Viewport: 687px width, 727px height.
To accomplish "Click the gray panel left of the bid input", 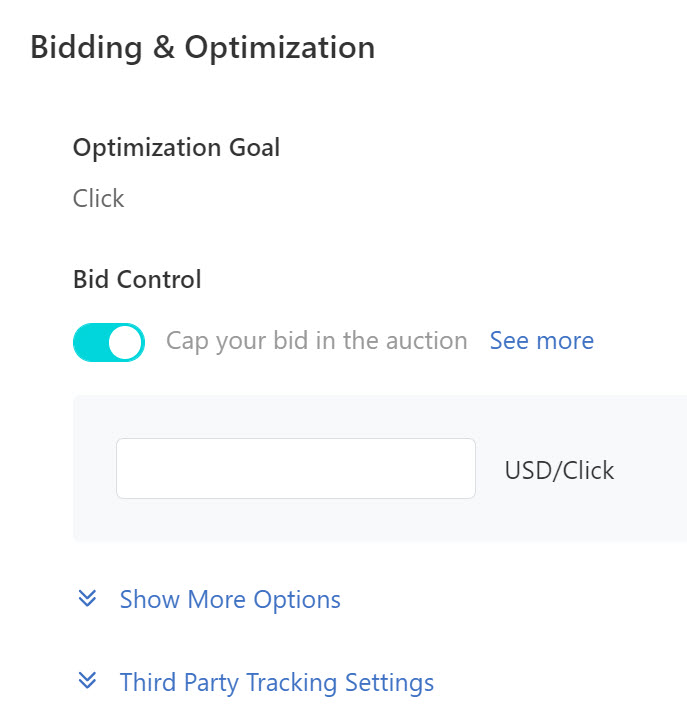I will pos(94,468).
